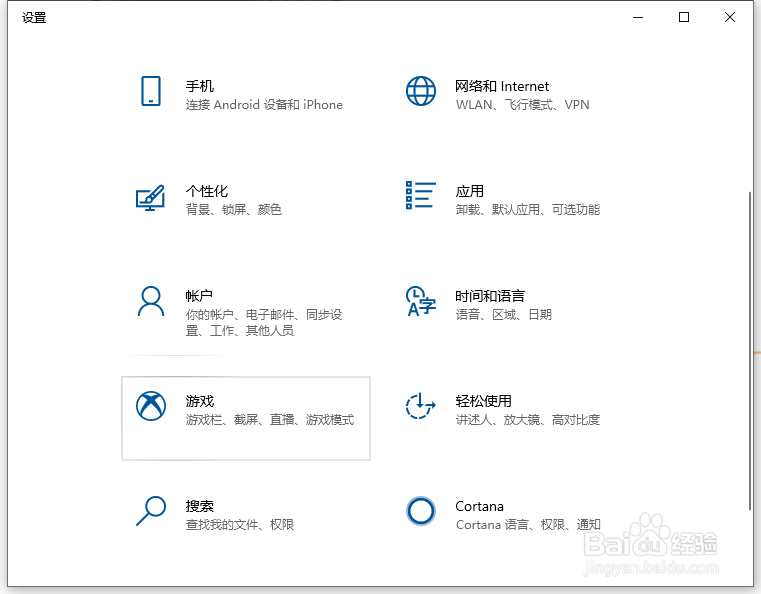
Task: Open the 搜索 settings title
Action: tap(200, 506)
